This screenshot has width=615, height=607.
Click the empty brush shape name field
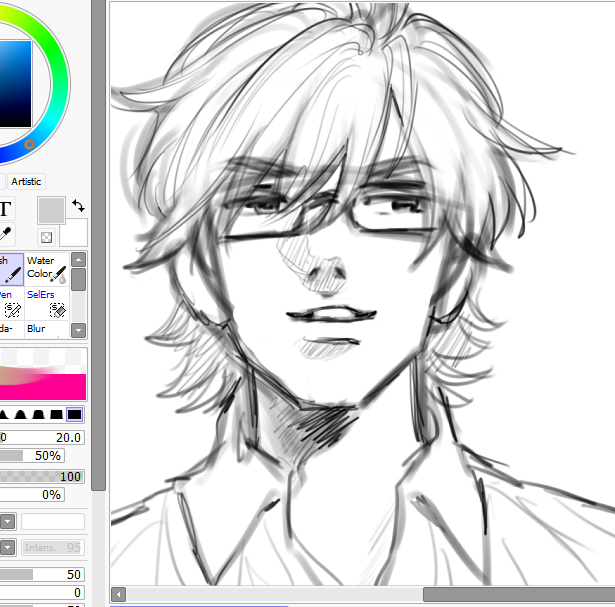[53, 522]
